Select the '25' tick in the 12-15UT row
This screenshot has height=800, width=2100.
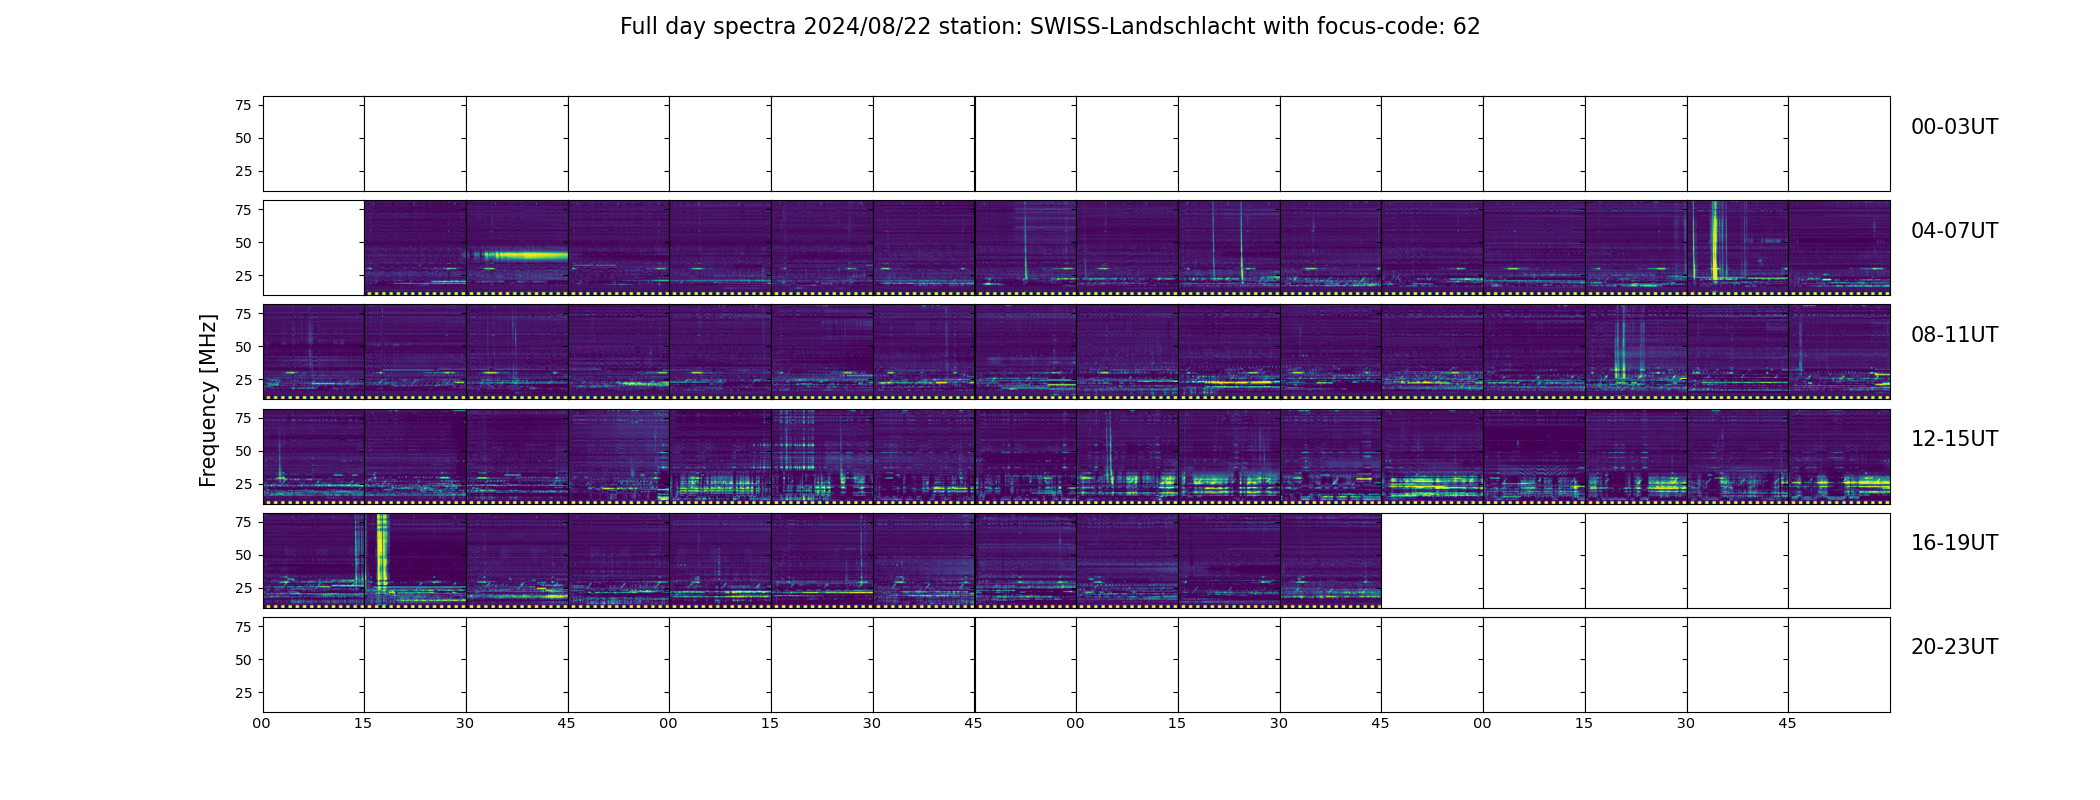(243, 483)
